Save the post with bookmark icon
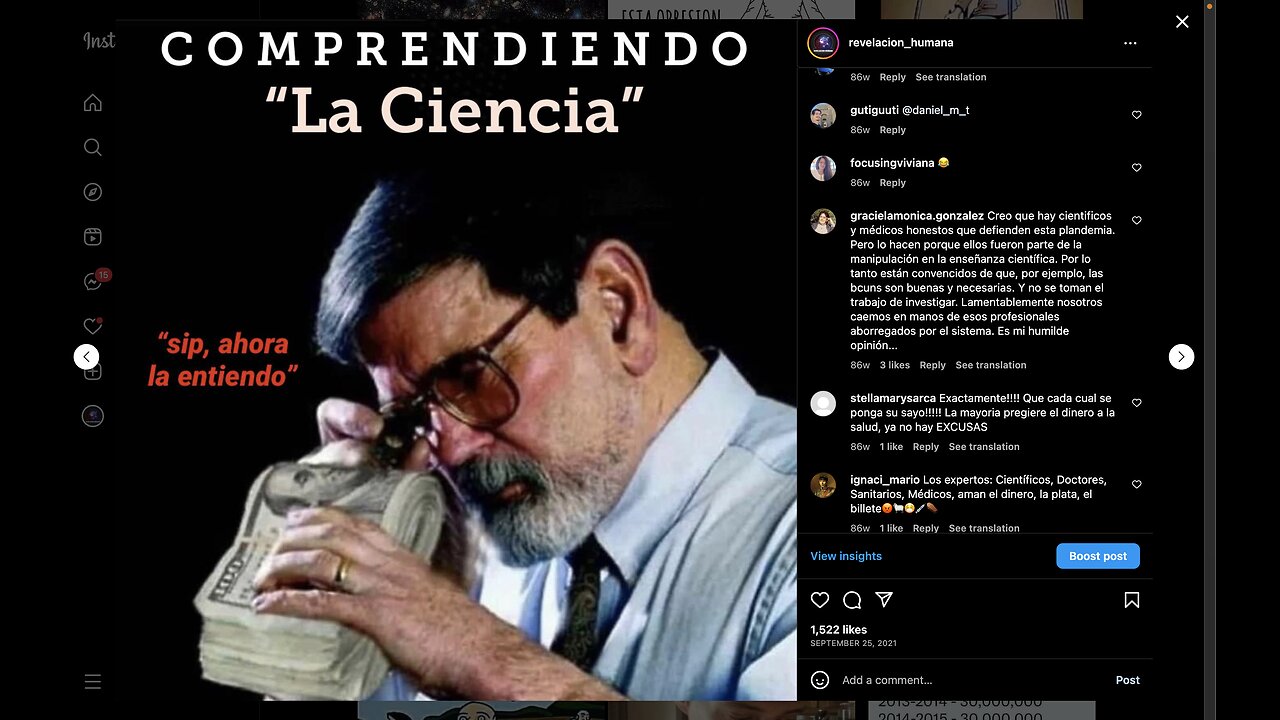Image resolution: width=1280 pixels, height=720 pixels. pyautogui.click(x=1132, y=600)
